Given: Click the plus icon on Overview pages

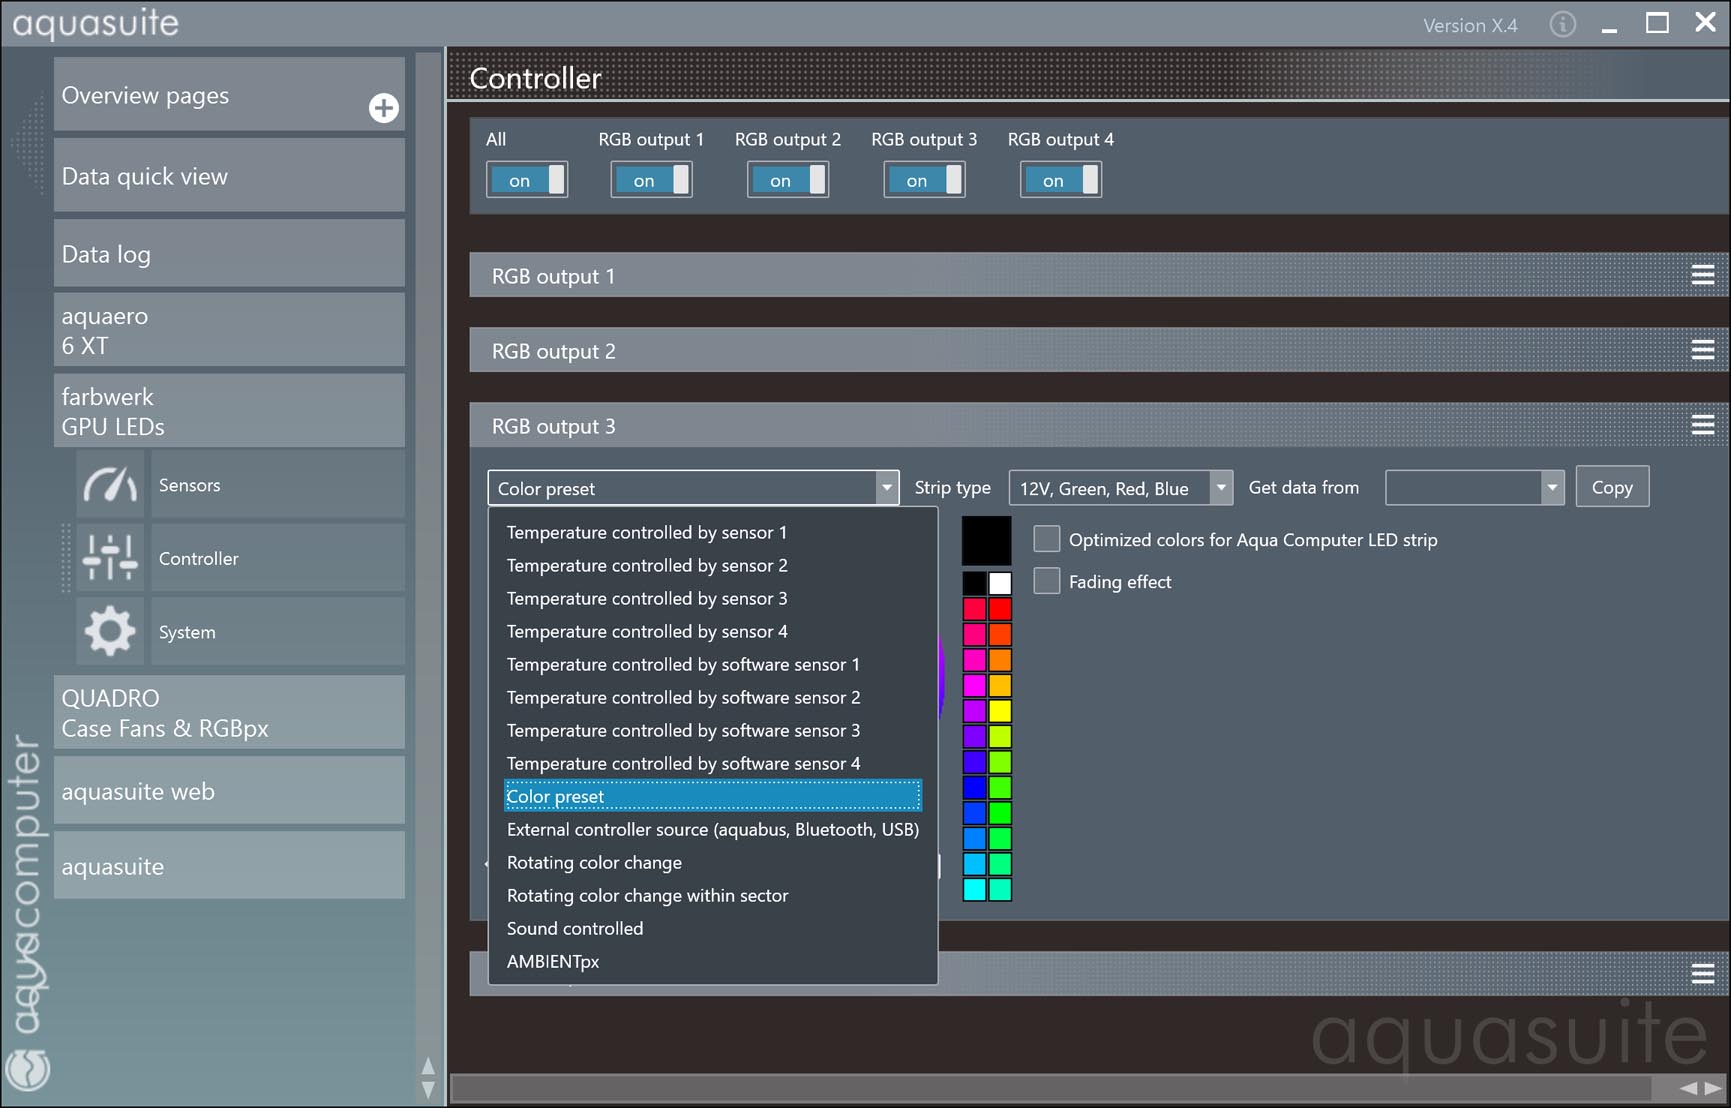Looking at the screenshot, I should click(383, 108).
